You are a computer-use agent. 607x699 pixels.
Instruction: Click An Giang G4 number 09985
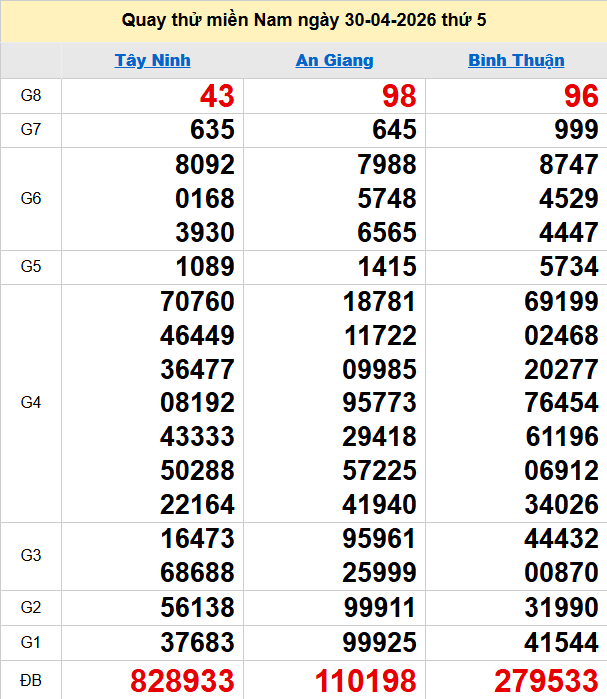[x=379, y=369]
